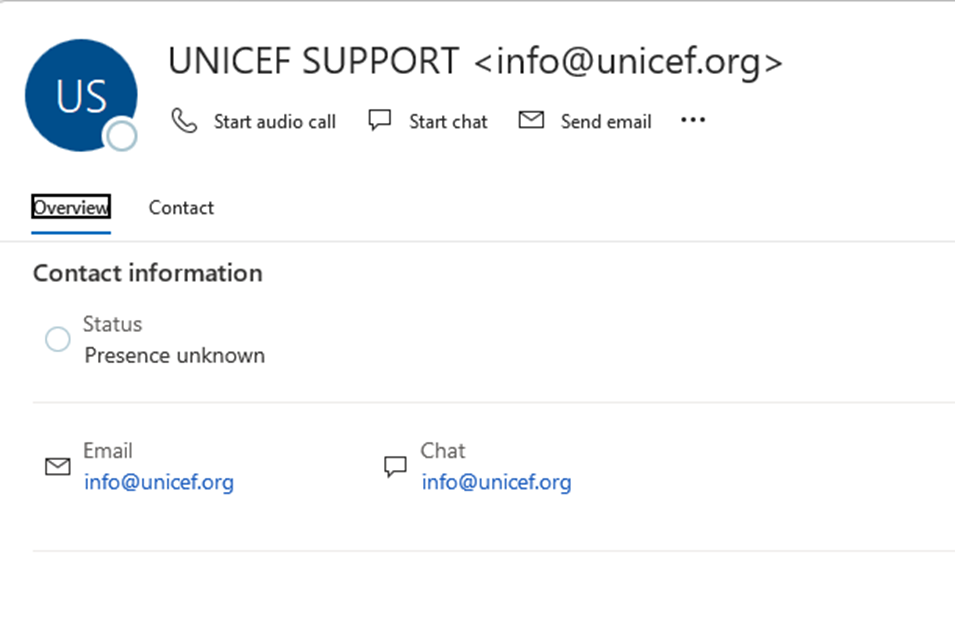Image resolution: width=955 pixels, height=619 pixels.
Task: Click the Presence unknown status text
Action: point(175,355)
